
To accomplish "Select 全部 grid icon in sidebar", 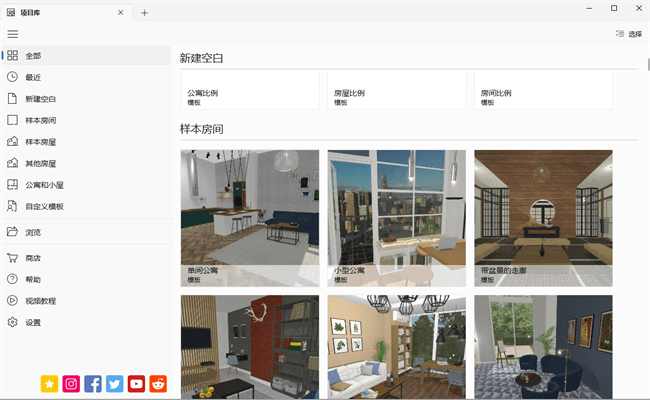I will (12, 56).
